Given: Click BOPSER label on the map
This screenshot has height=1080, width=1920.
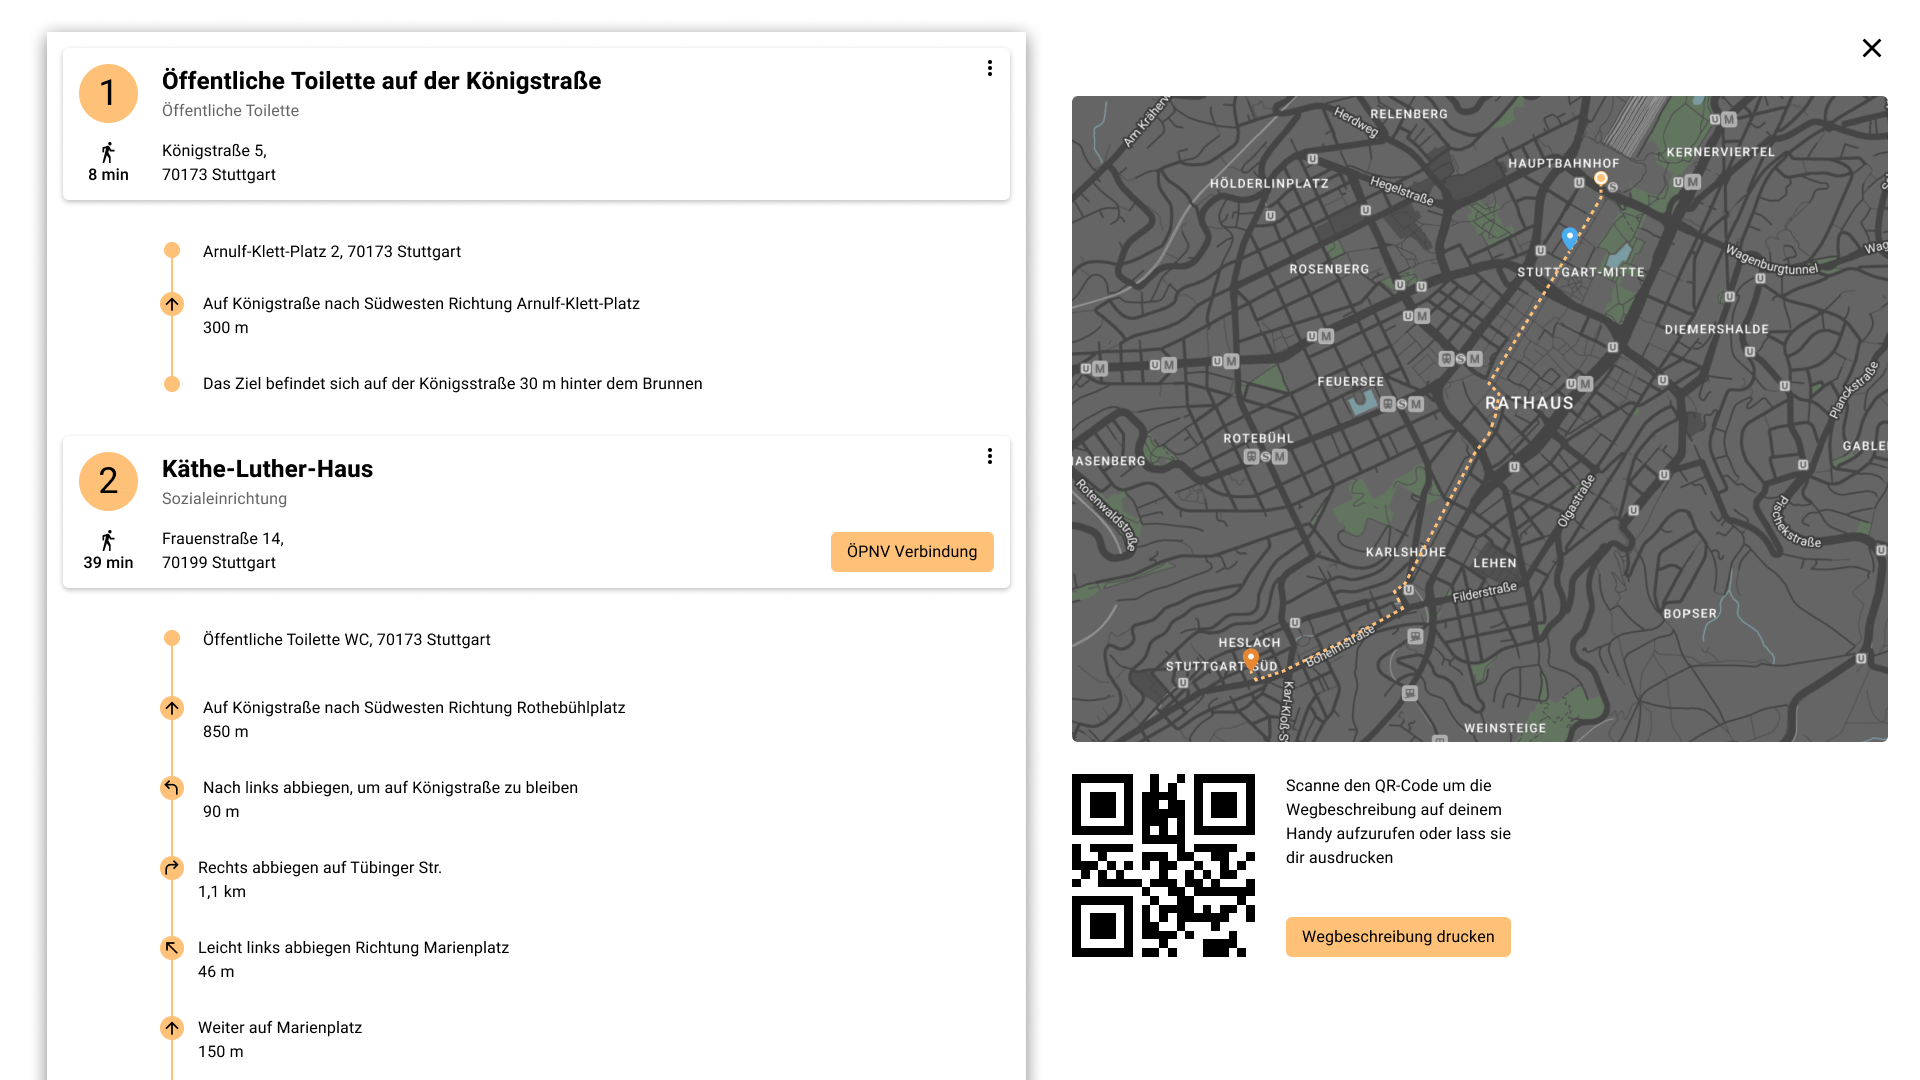Looking at the screenshot, I should (1690, 614).
